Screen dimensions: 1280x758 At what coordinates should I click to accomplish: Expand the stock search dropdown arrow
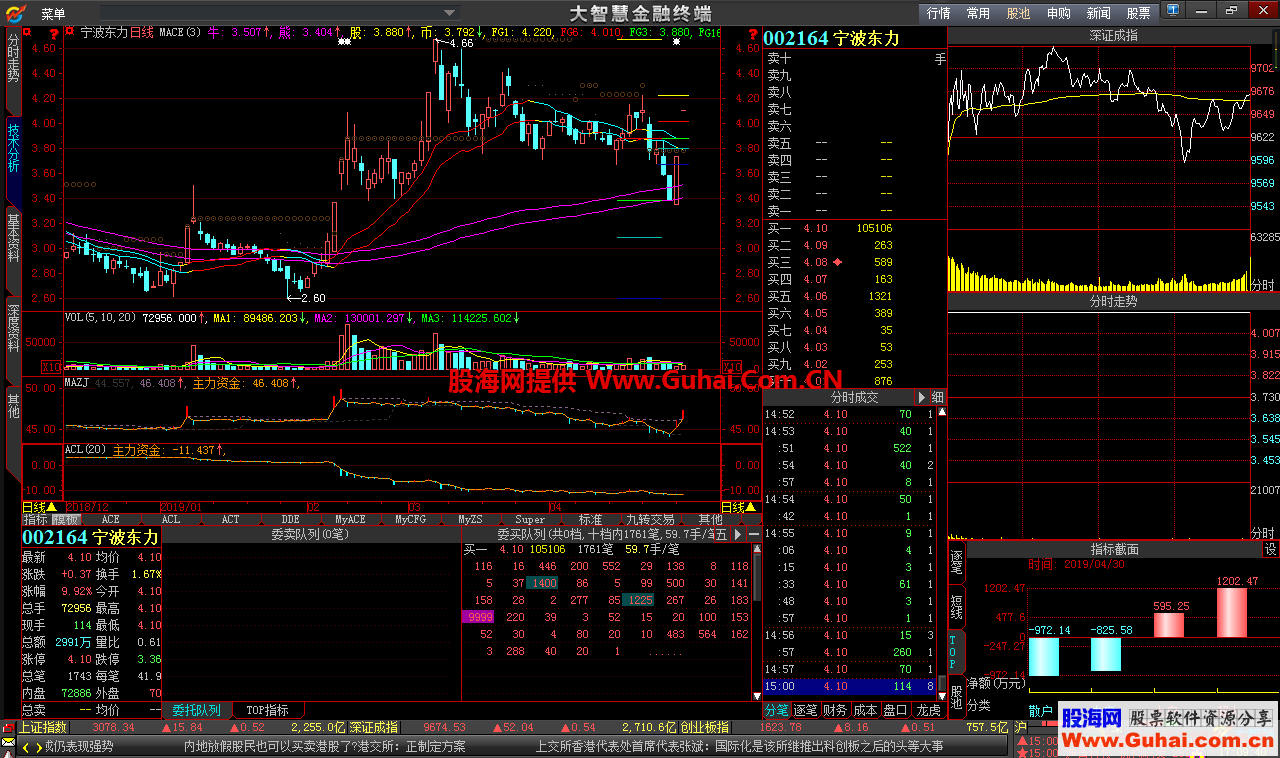click(x=449, y=13)
